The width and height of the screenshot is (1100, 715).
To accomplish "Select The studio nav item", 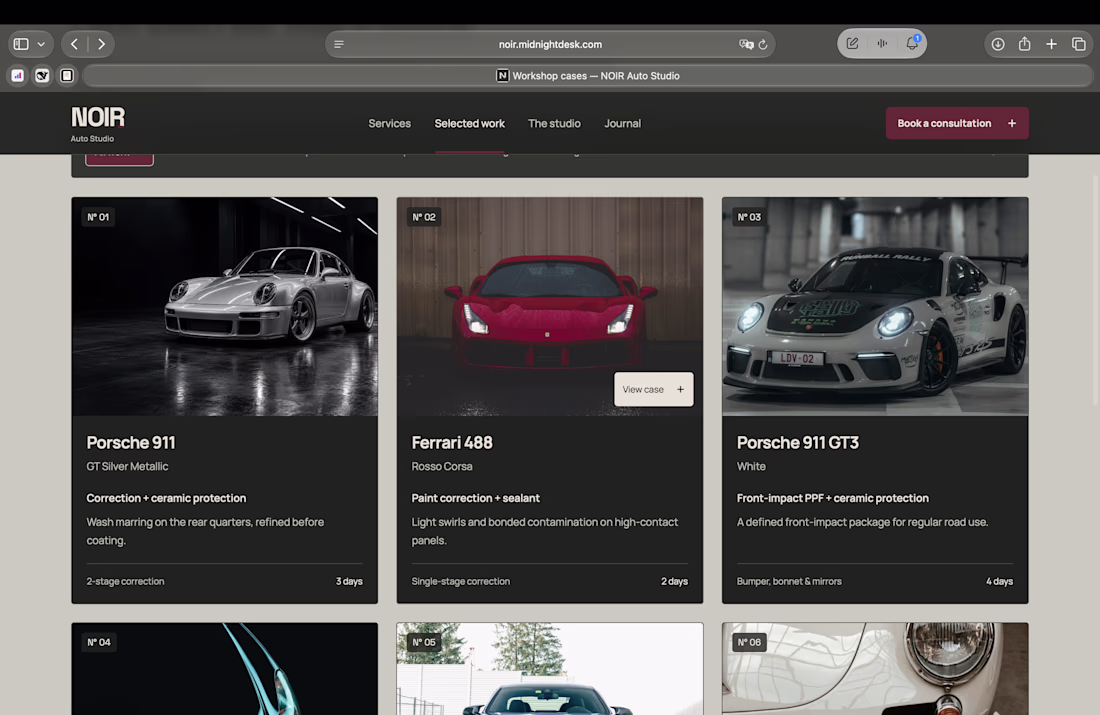I will point(554,123).
